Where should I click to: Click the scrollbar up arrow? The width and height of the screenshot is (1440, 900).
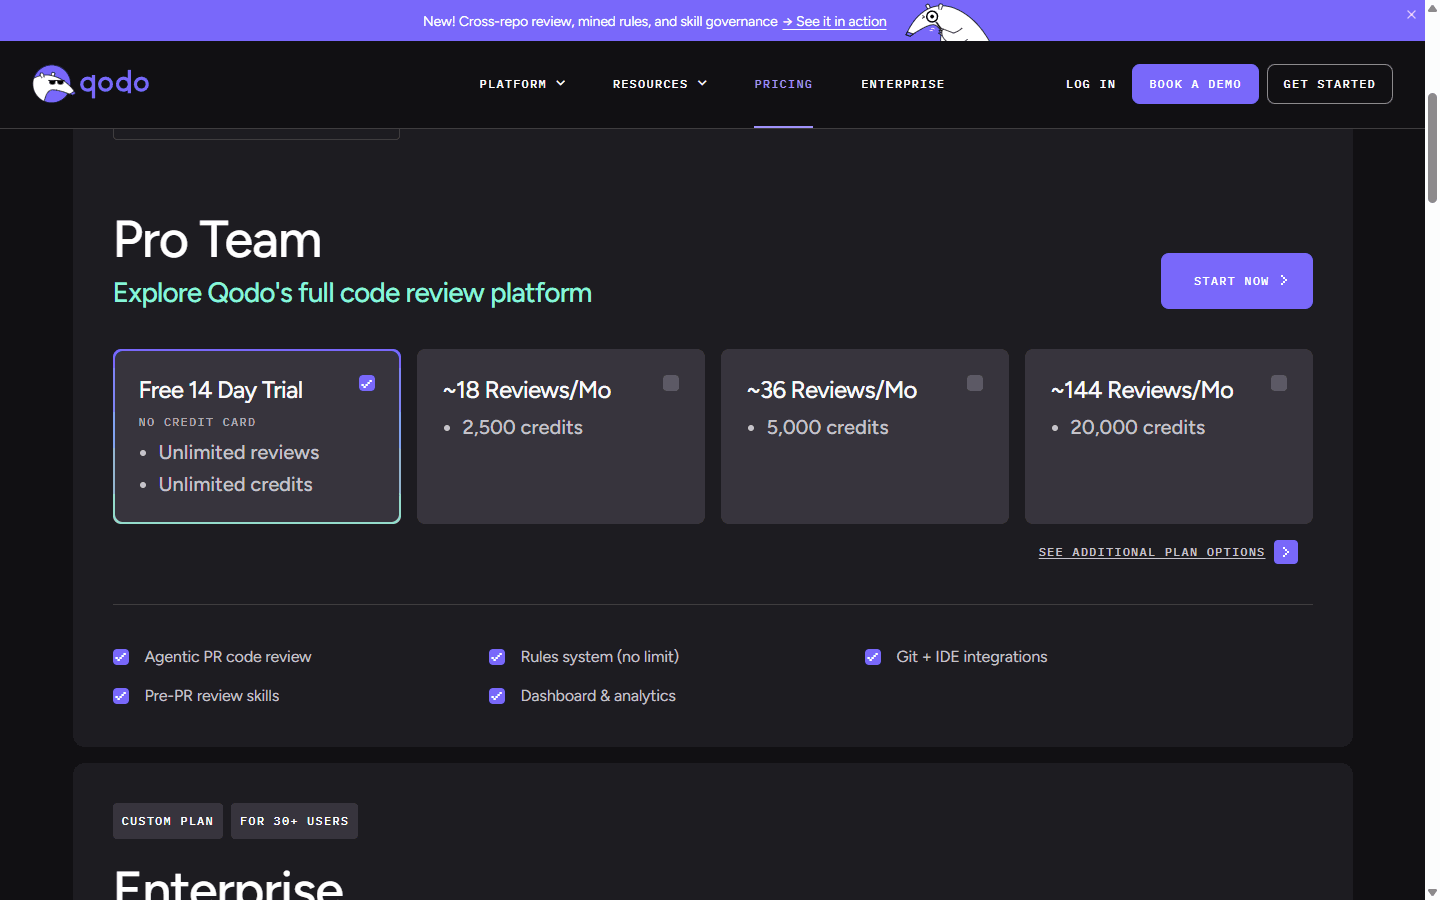(1432, 8)
